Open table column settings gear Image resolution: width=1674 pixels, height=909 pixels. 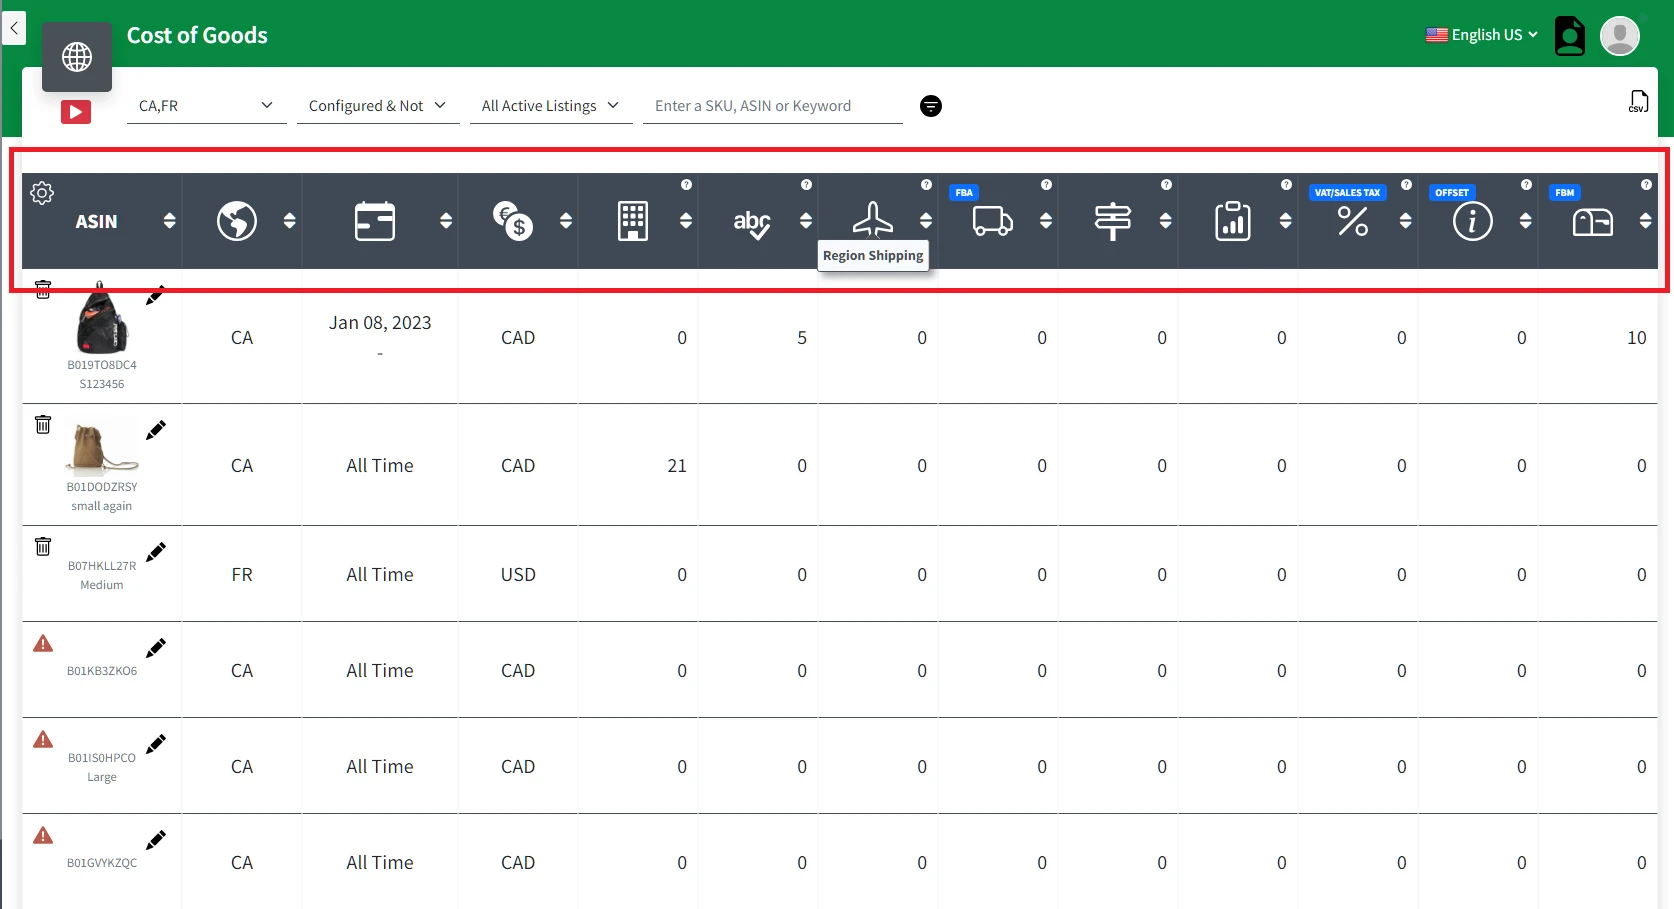42,193
